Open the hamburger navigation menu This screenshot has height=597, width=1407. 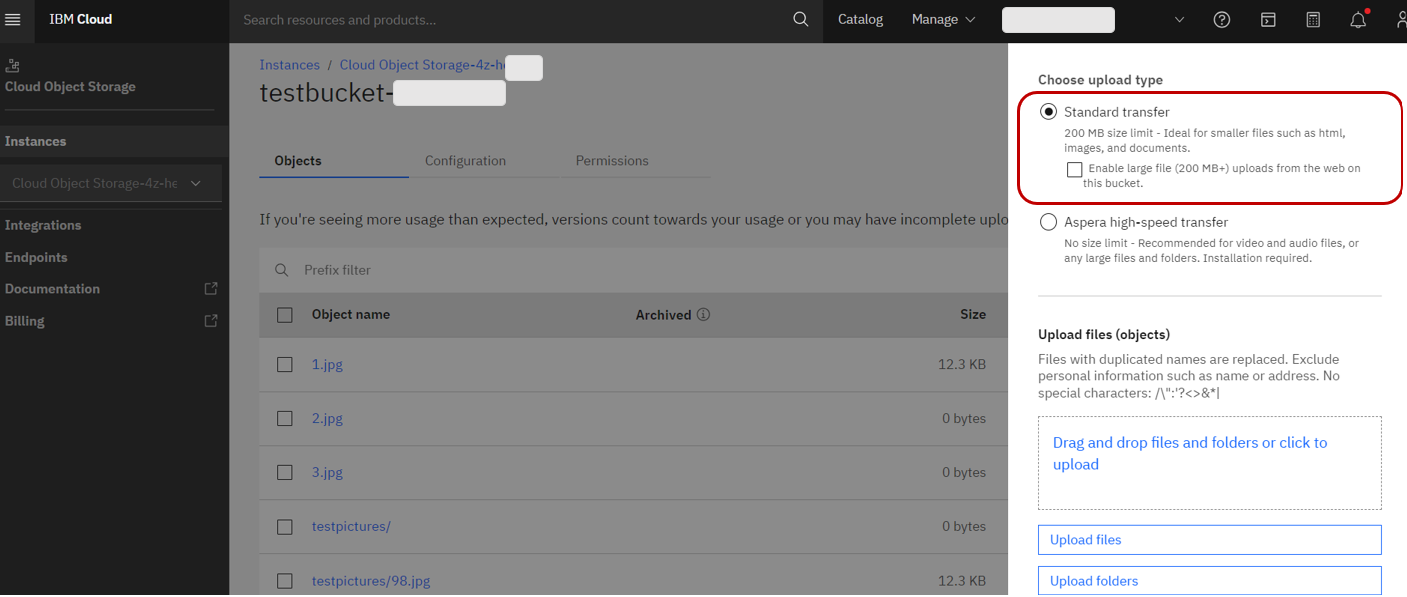(13, 20)
